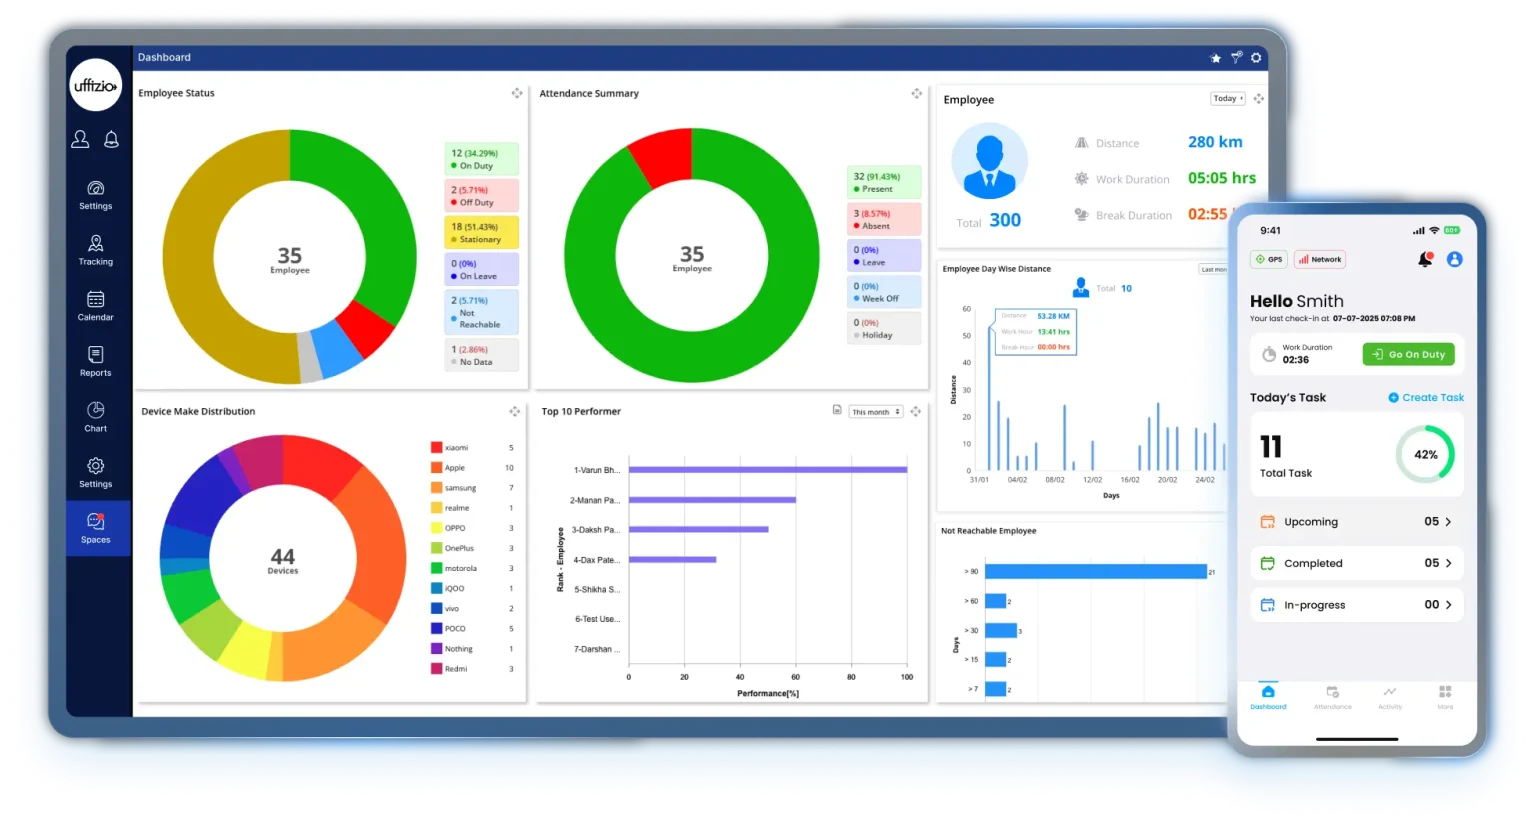1536x824 pixels.
Task: Open the This month dropdown
Action: [875, 412]
